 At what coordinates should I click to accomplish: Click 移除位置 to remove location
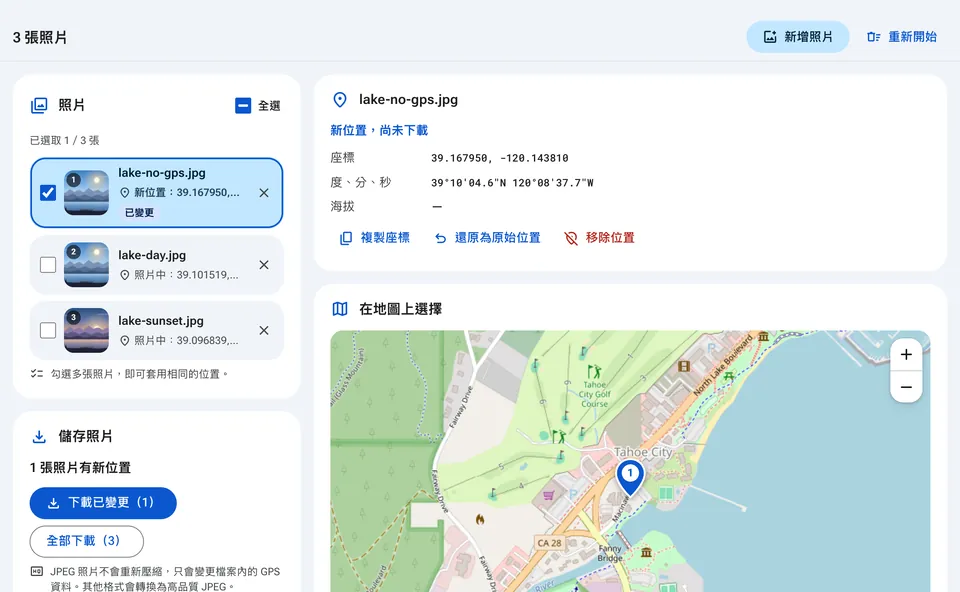click(599, 238)
